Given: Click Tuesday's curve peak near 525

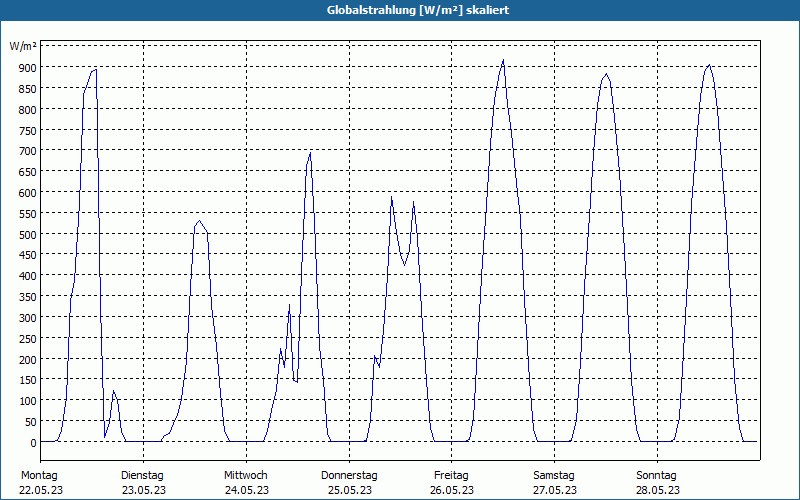Looking at the screenshot, I should 199,221.
